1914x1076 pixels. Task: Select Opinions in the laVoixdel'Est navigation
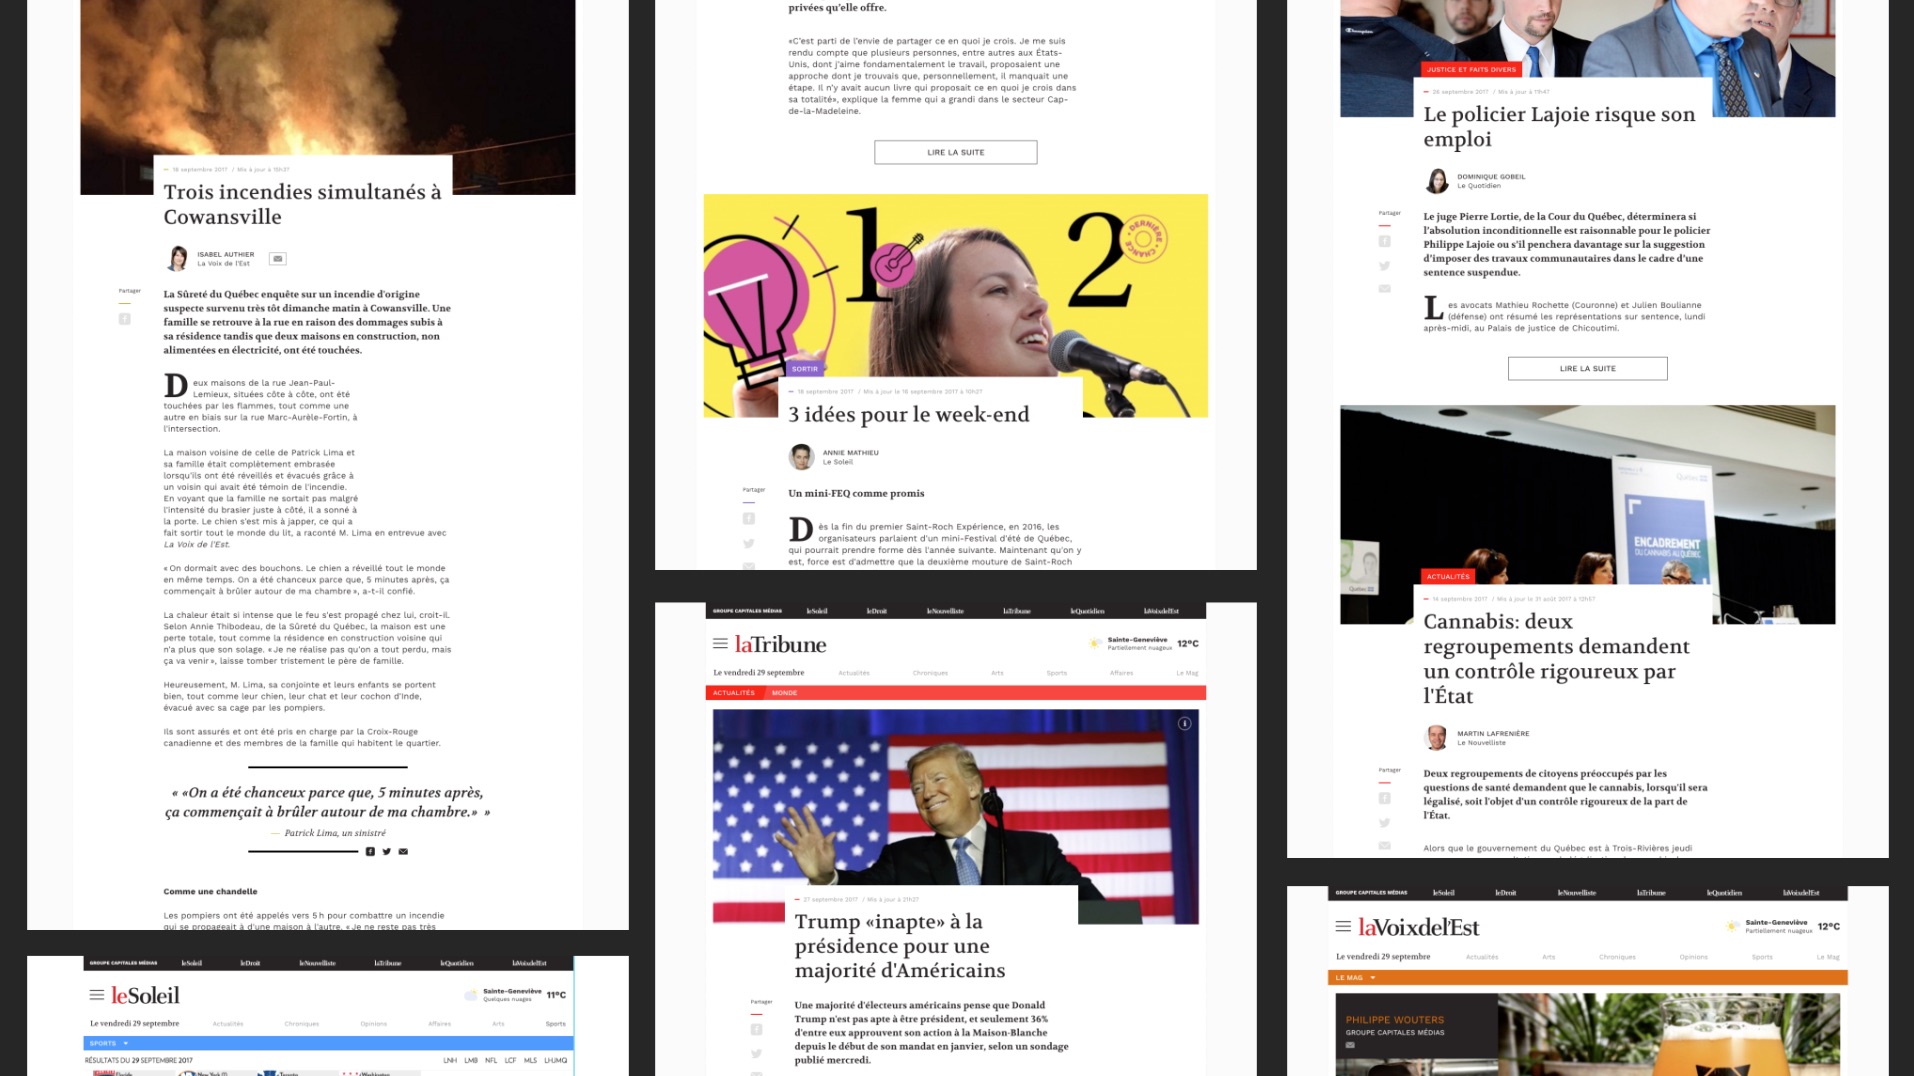1693,957
